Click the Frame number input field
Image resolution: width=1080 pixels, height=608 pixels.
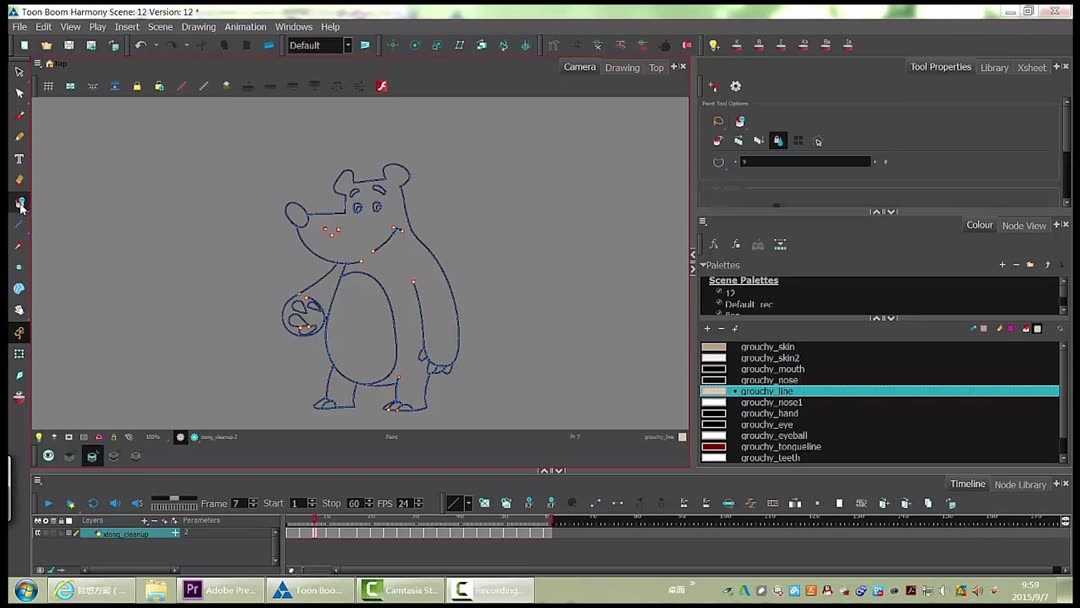tap(239, 503)
